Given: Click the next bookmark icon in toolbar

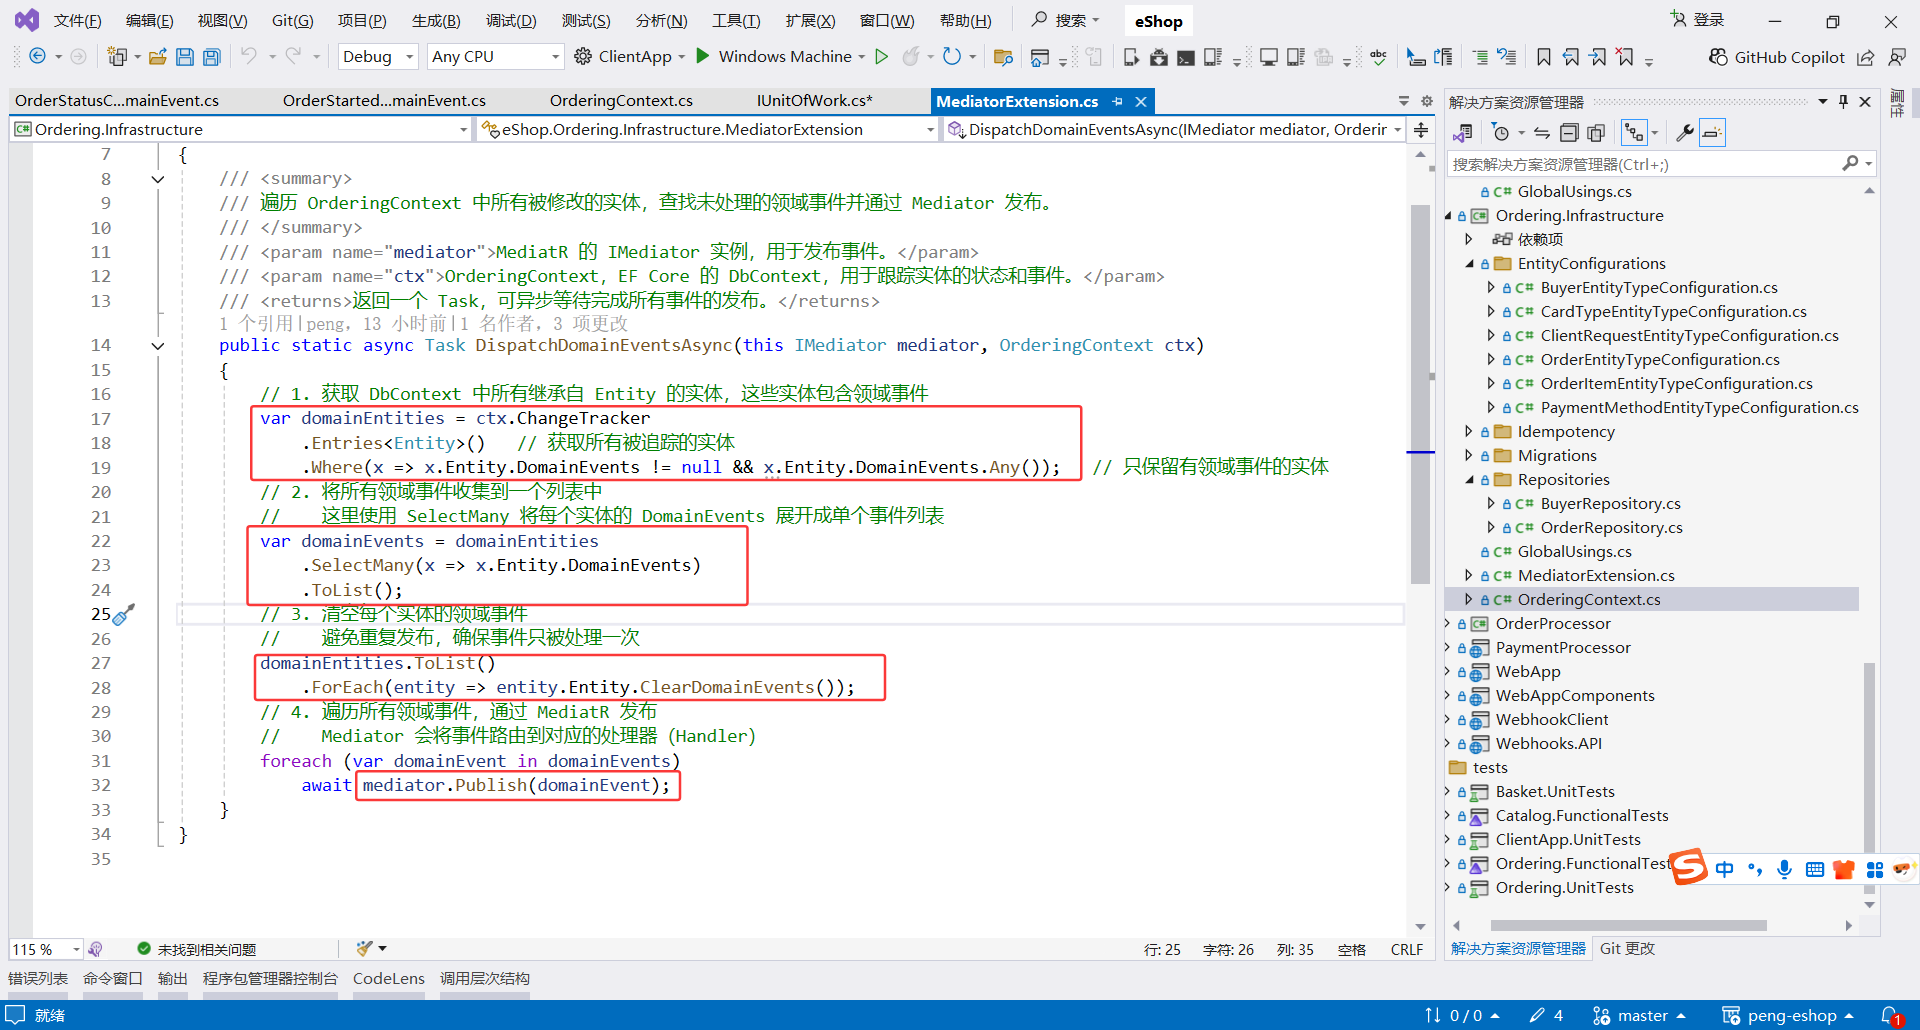Looking at the screenshot, I should coord(1598,57).
